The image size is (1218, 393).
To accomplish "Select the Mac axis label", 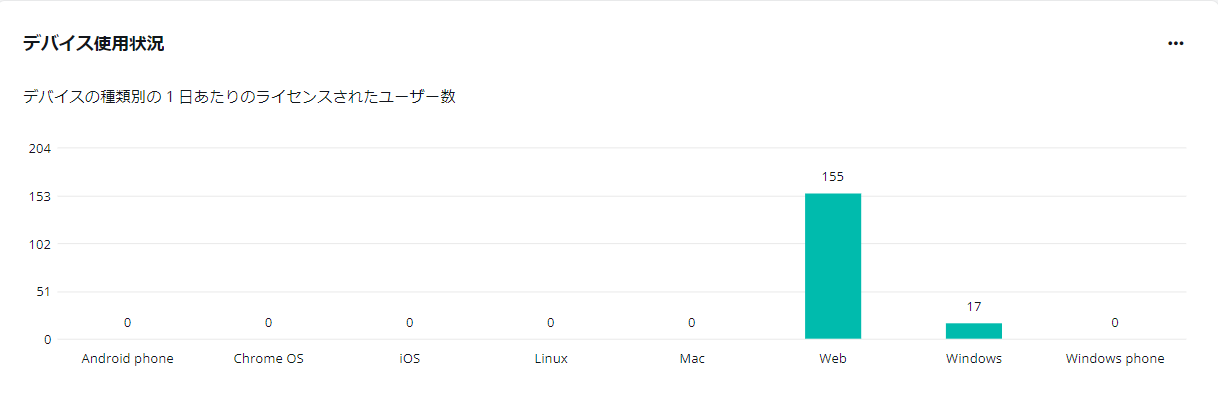I will tap(692, 358).
